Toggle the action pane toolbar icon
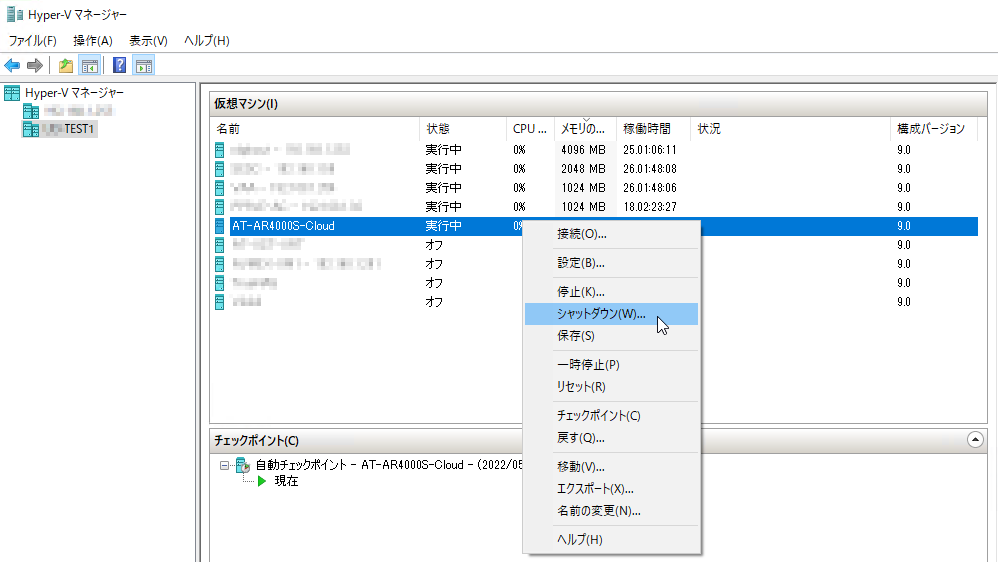The image size is (998, 562). [x=143, y=66]
